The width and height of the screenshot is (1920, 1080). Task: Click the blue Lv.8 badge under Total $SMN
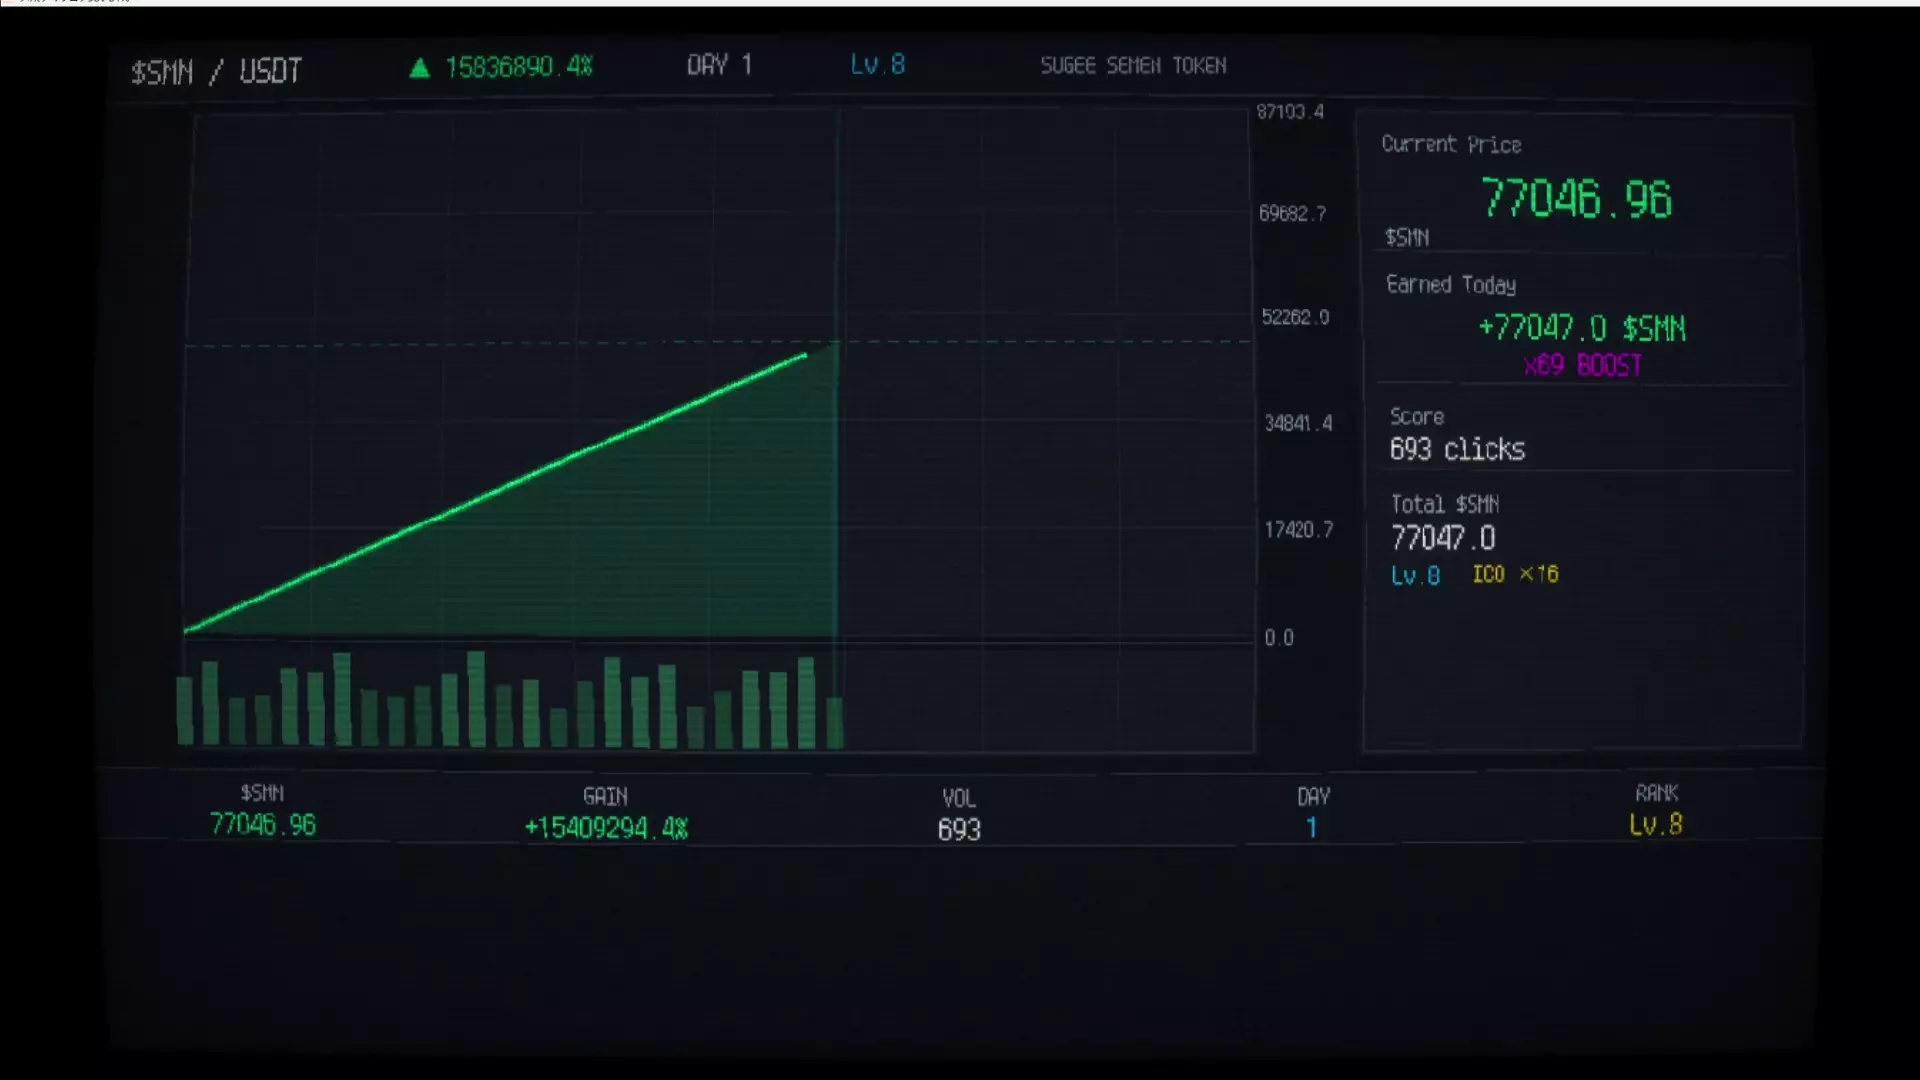pos(1415,576)
